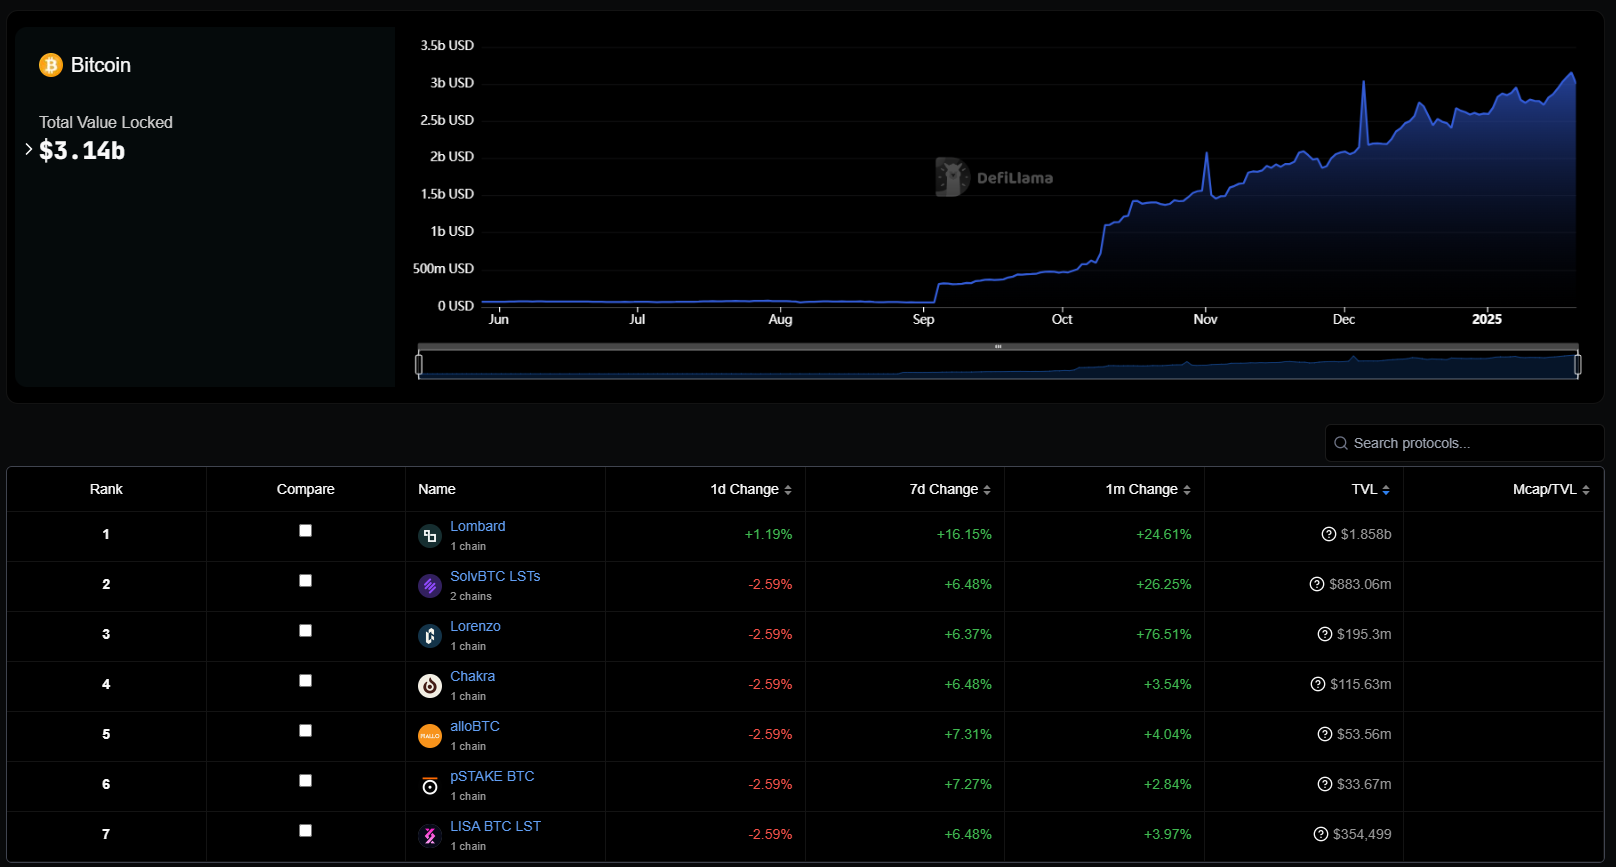Click the Lorenzo protocol logo icon
Viewport: 1616px width, 867px height.
click(x=429, y=636)
